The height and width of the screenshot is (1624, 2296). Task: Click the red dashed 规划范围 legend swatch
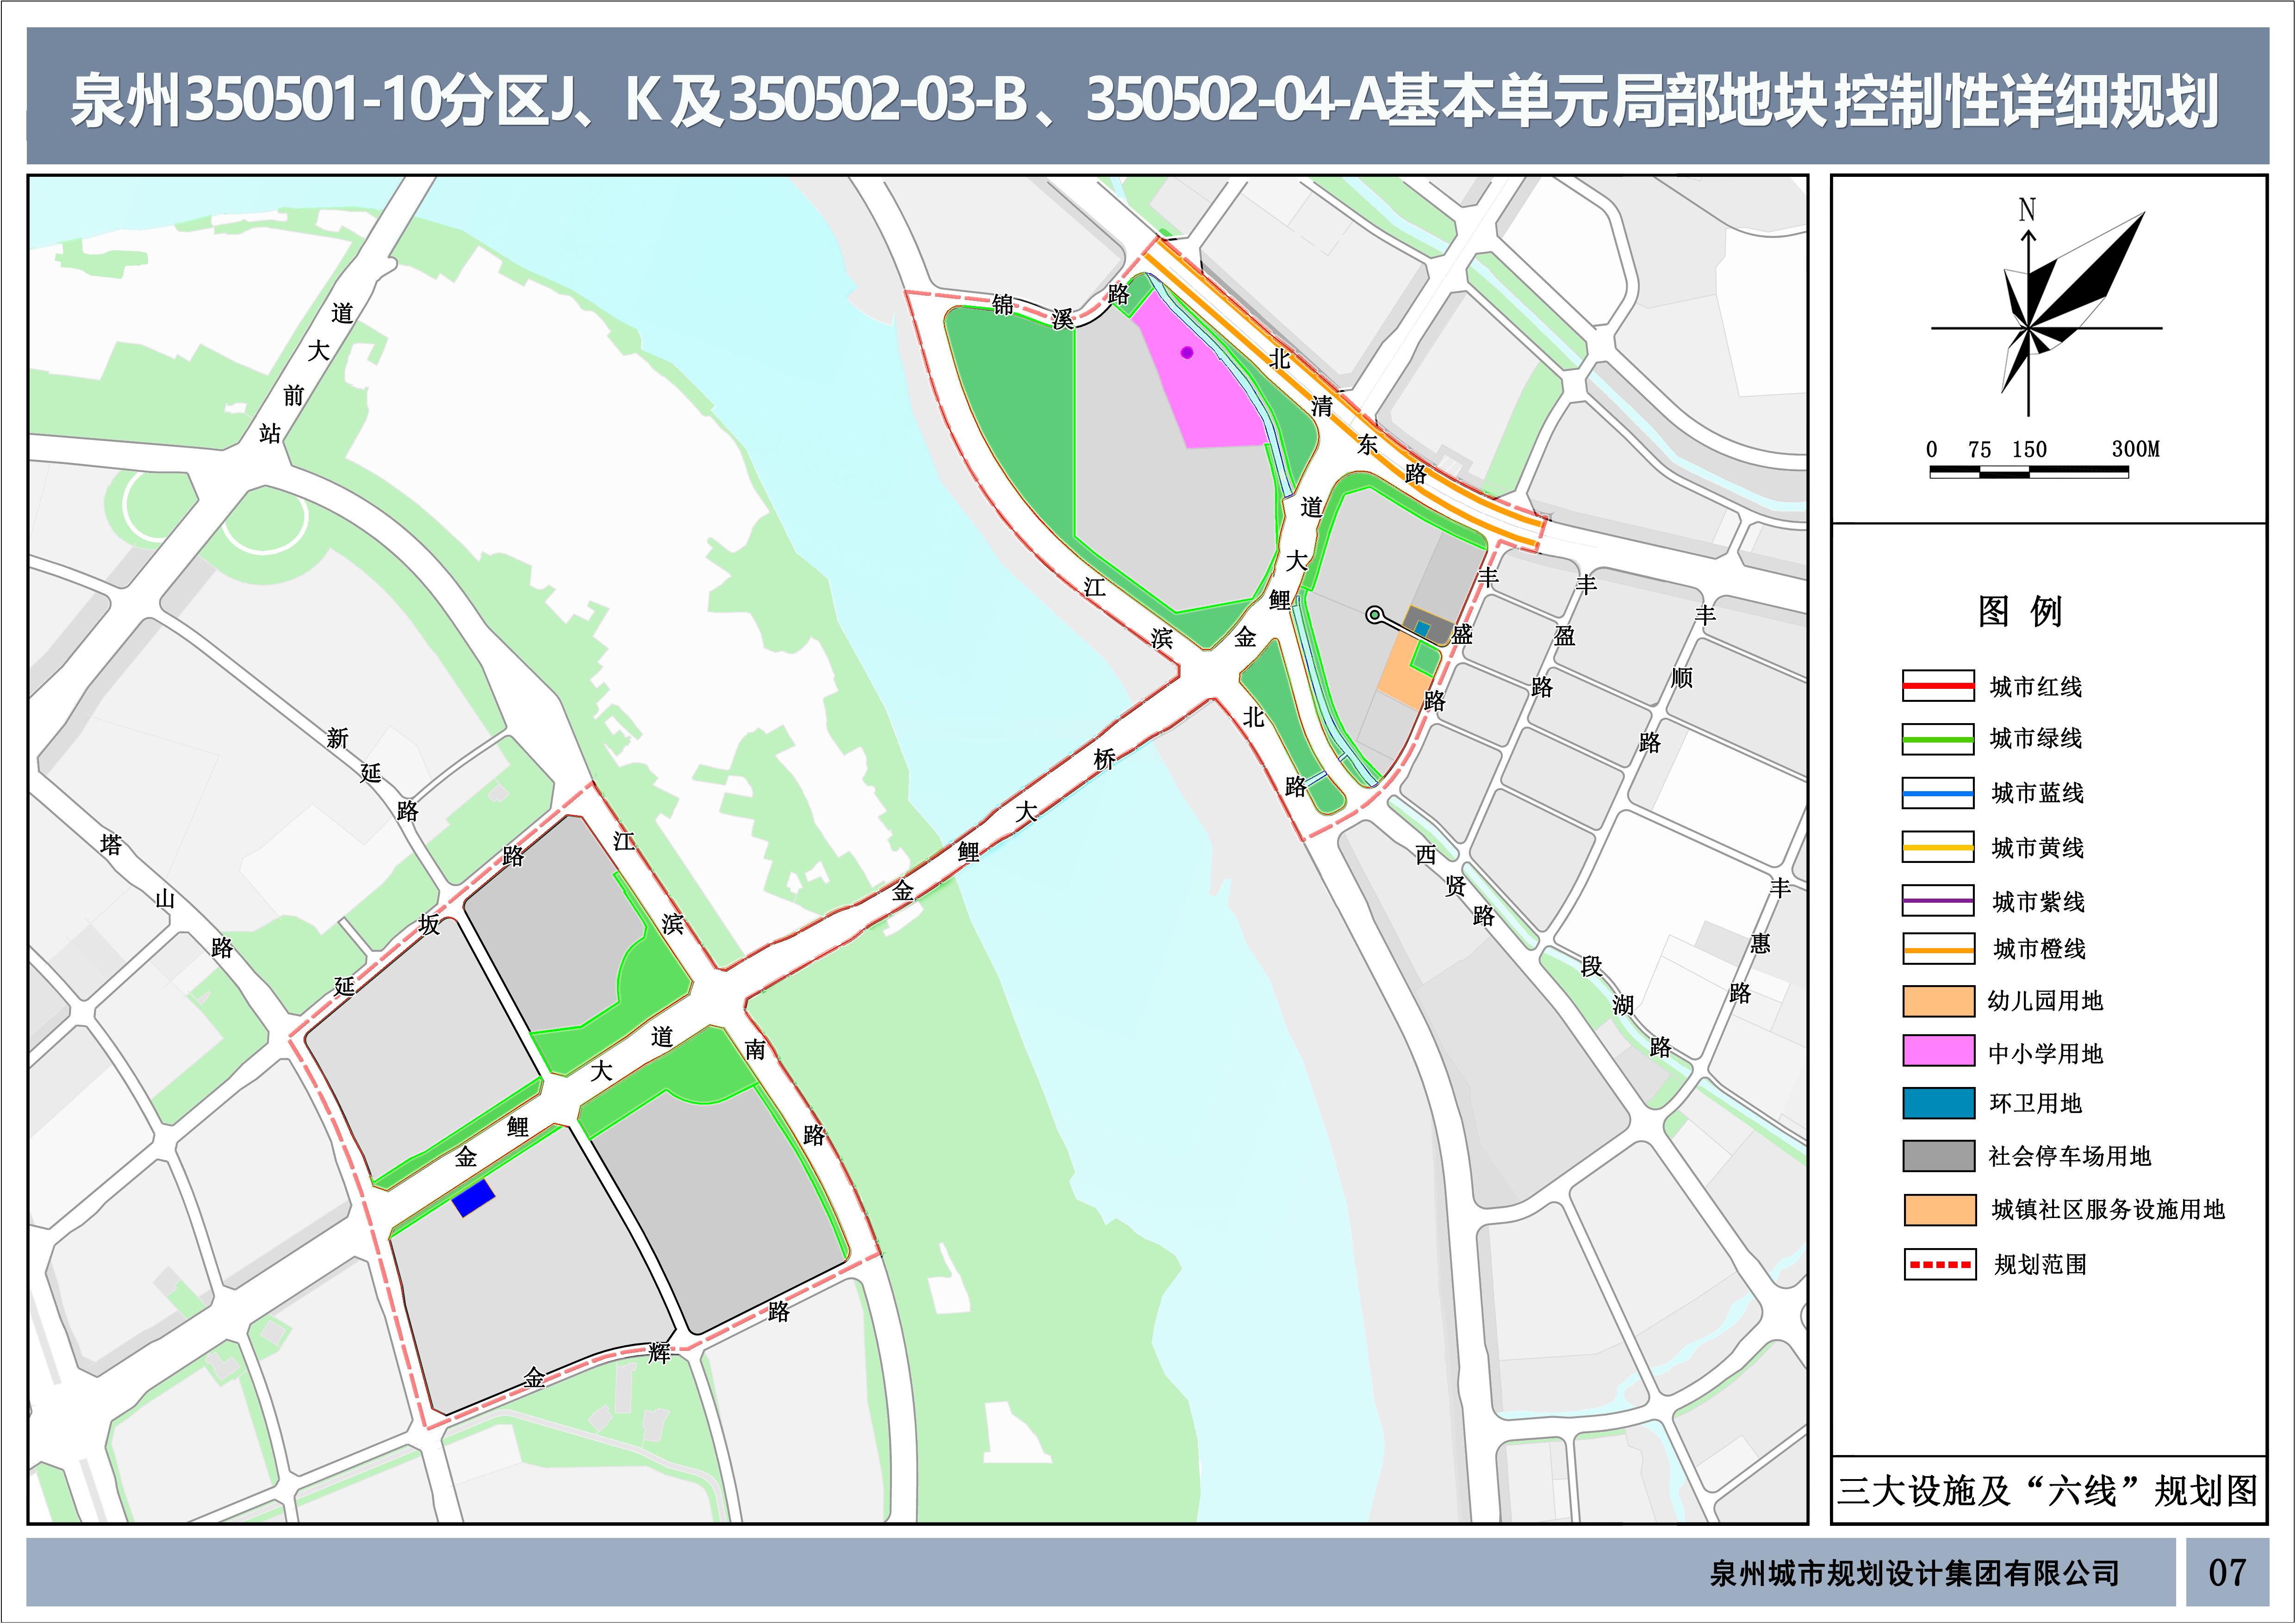point(1940,1264)
